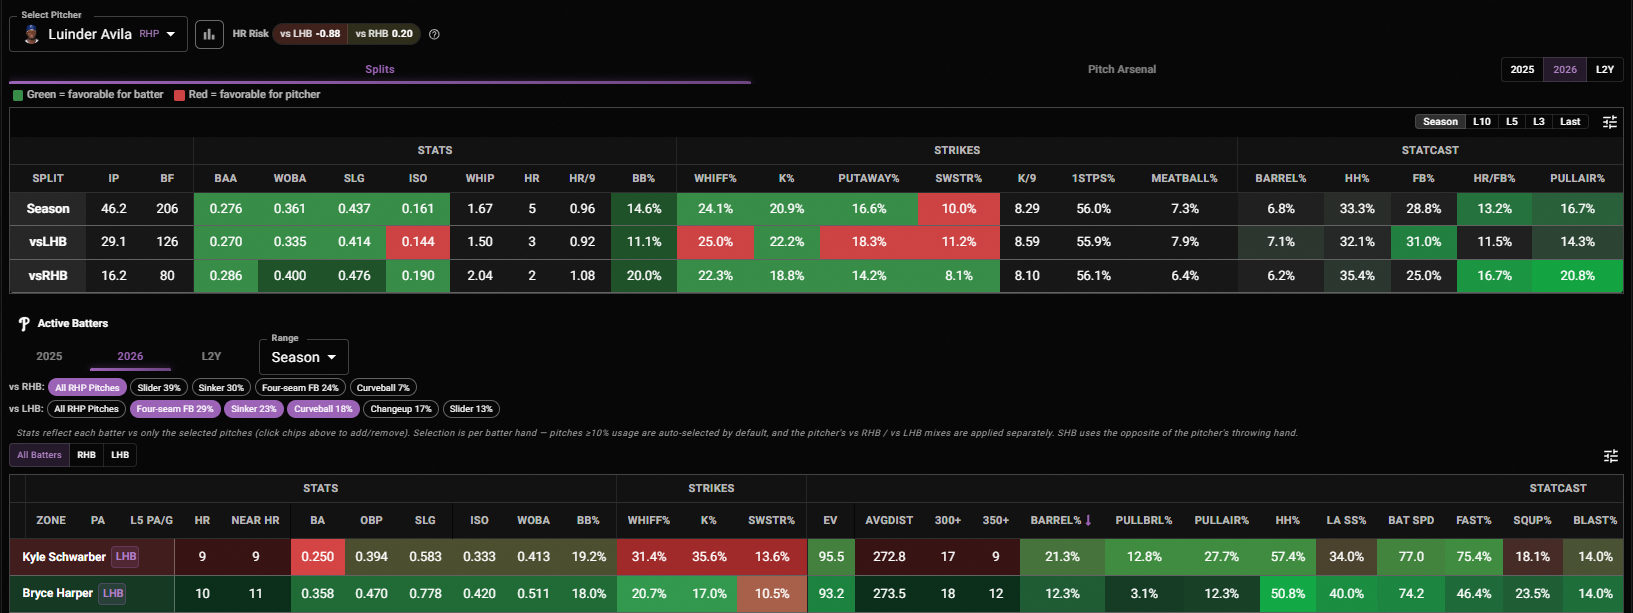Image resolution: width=1633 pixels, height=613 pixels.
Task: Click the top-right L2Y year button
Action: pyautogui.click(x=1605, y=69)
